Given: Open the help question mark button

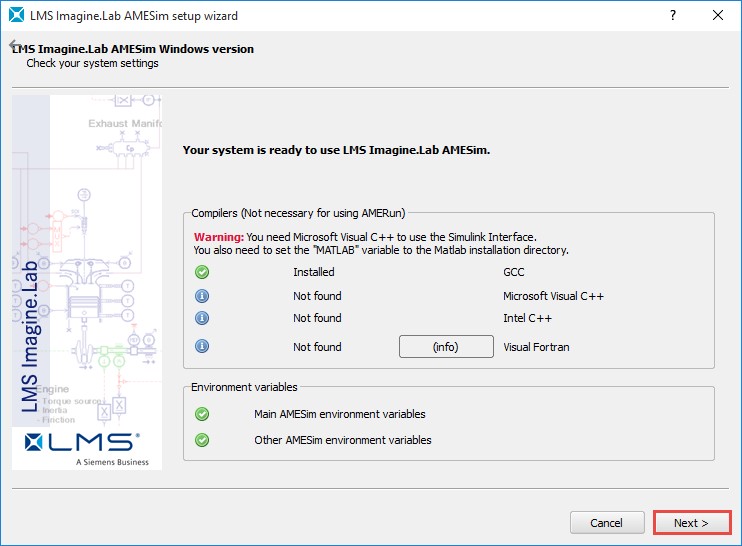Looking at the screenshot, I should (x=671, y=16).
